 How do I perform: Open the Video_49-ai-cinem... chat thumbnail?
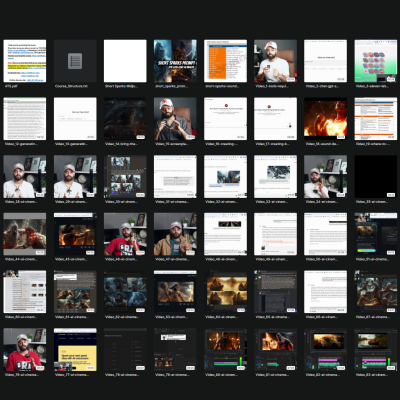click(x=275, y=234)
